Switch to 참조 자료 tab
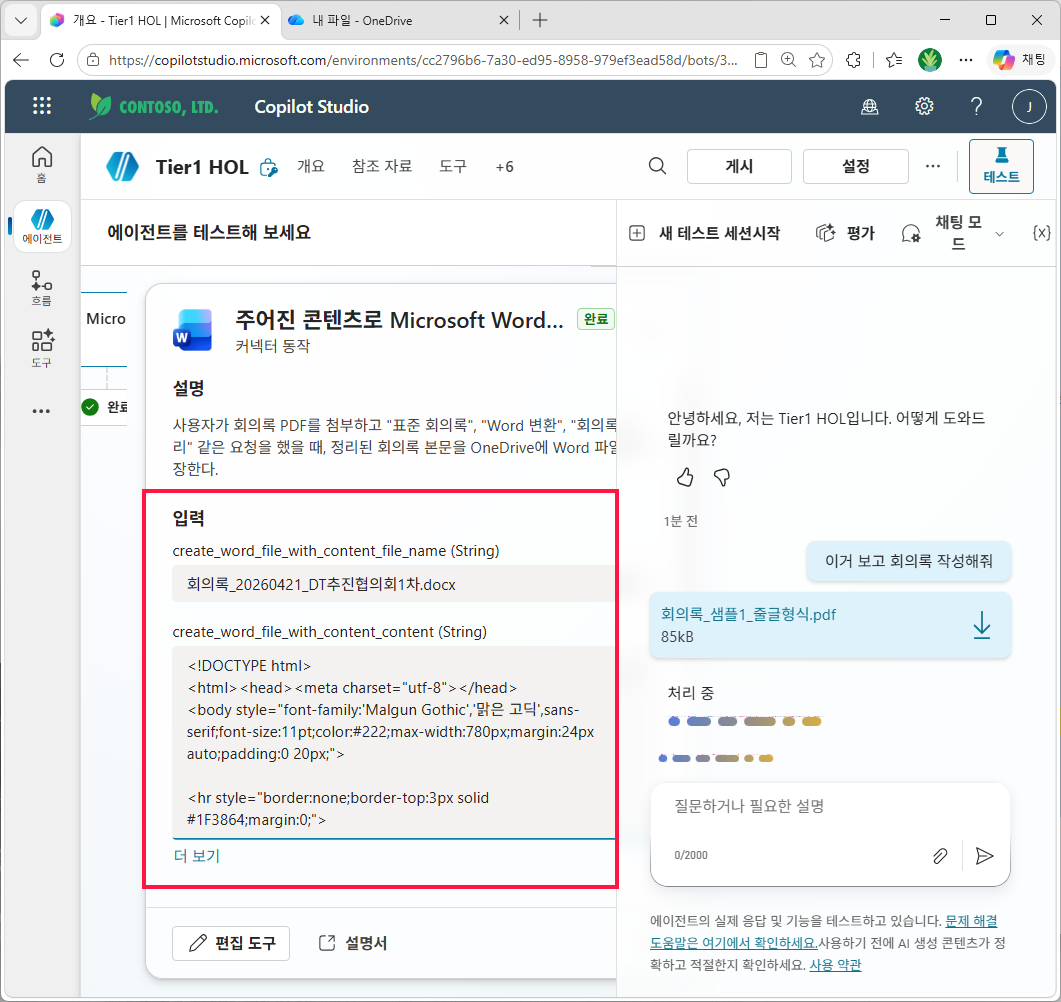Image resolution: width=1061 pixels, height=1002 pixels. [x=382, y=166]
